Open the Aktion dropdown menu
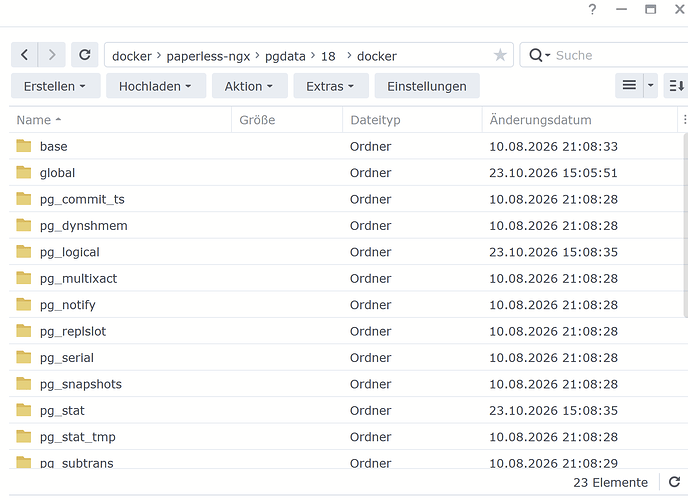 (249, 86)
